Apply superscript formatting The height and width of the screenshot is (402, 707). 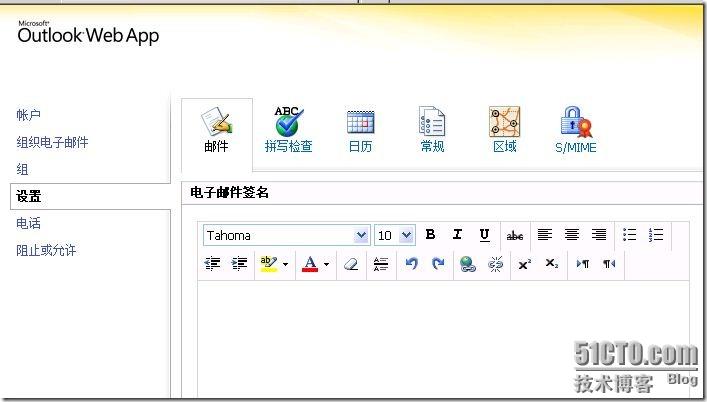pos(524,264)
